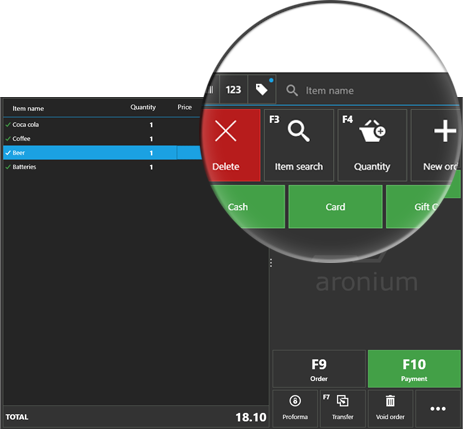Select the Card payment button
The height and width of the screenshot is (429, 463).
[335, 207]
